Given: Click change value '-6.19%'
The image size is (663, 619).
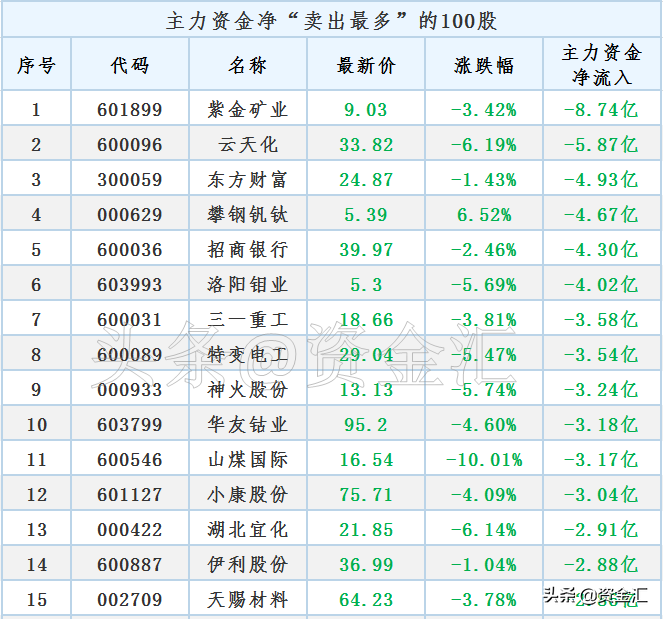Looking at the screenshot, I should pos(484,145).
